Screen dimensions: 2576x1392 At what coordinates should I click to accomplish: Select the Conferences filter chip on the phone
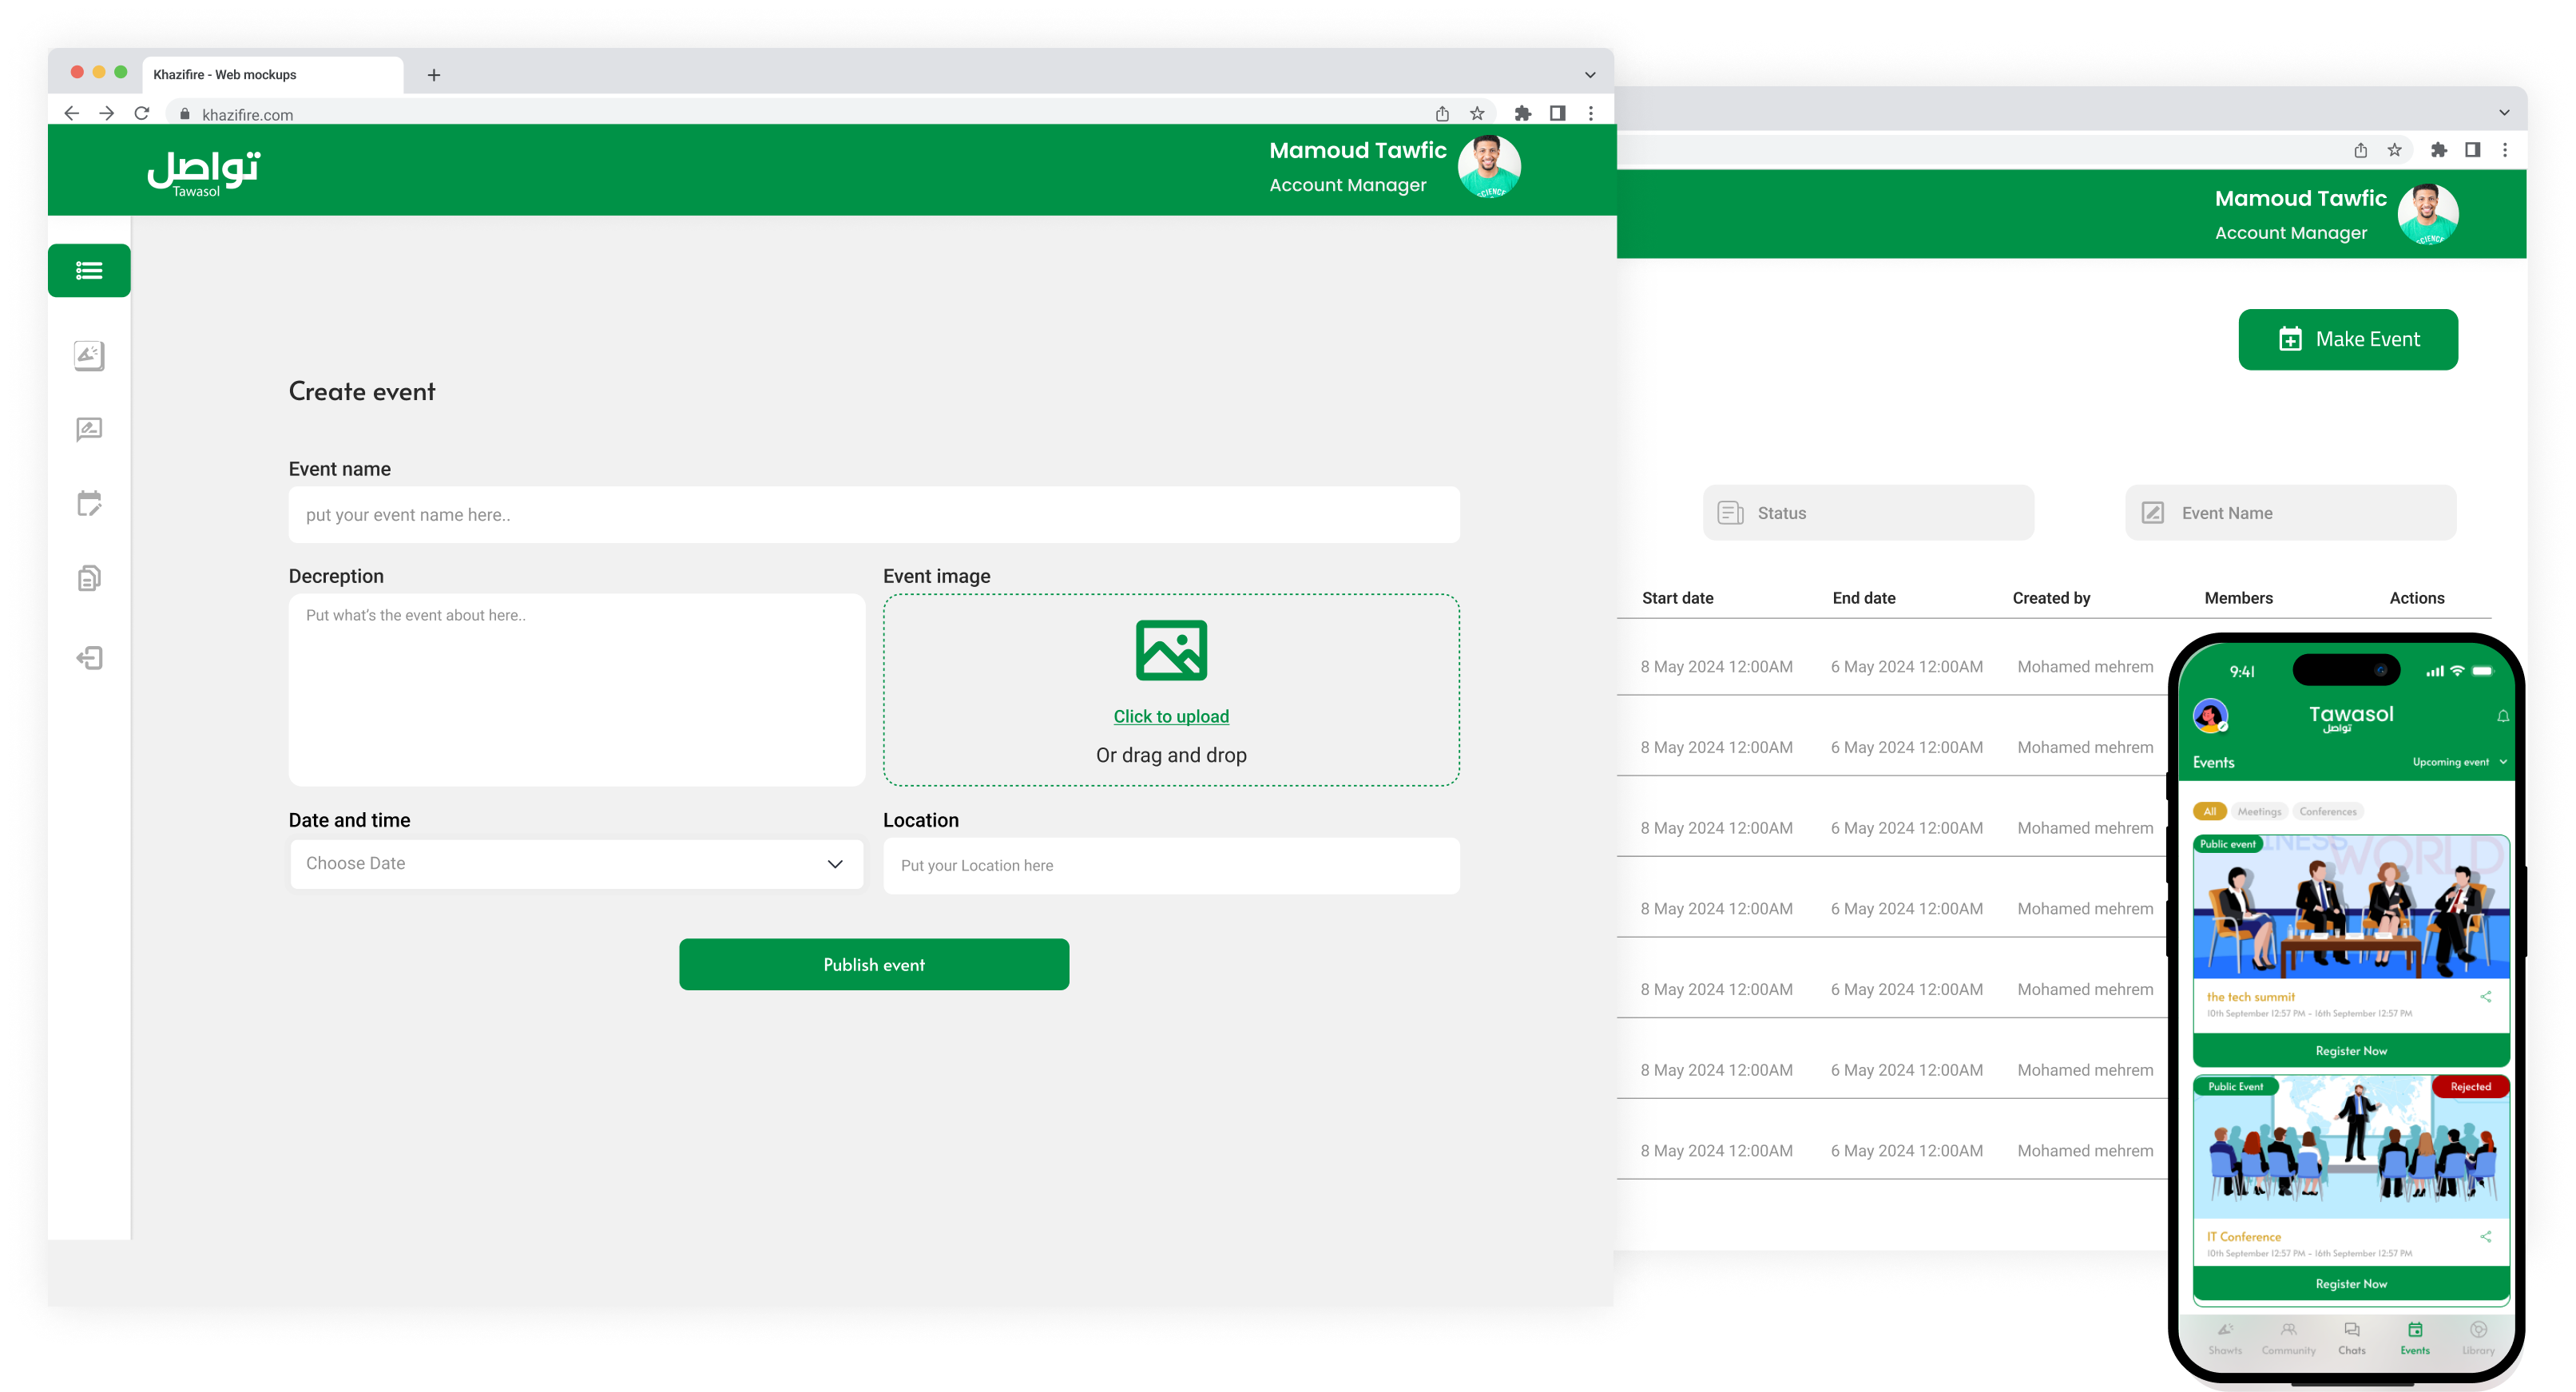(2327, 811)
